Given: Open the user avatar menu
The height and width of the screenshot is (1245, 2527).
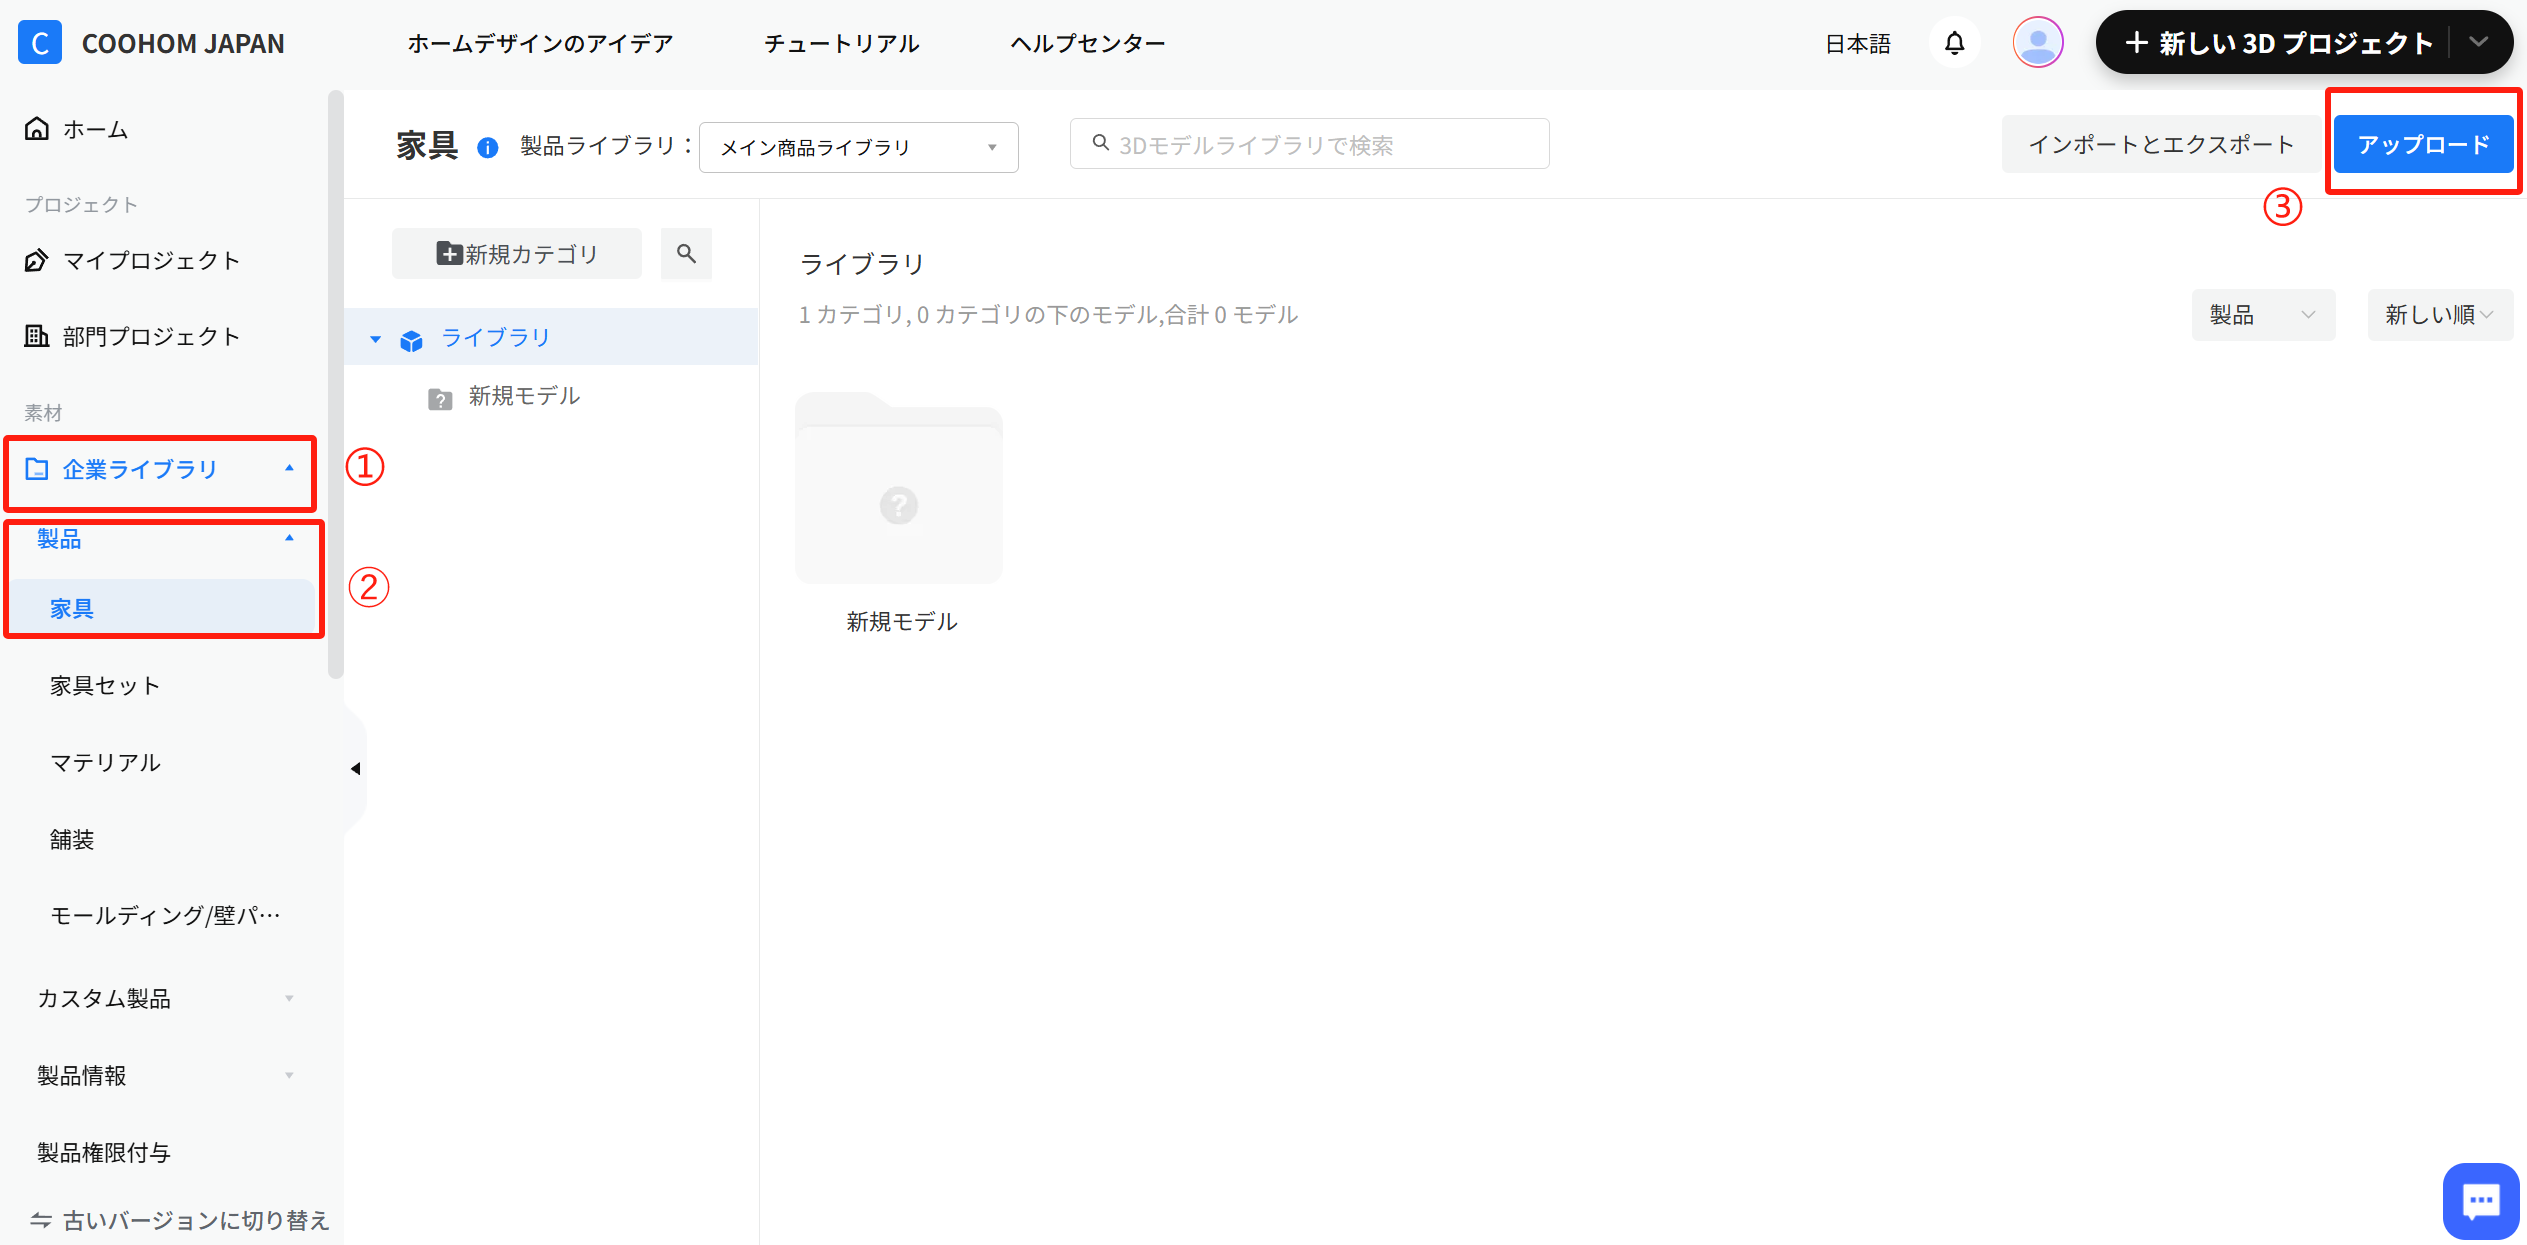Looking at the screenshot, I should coord(2037,43).
